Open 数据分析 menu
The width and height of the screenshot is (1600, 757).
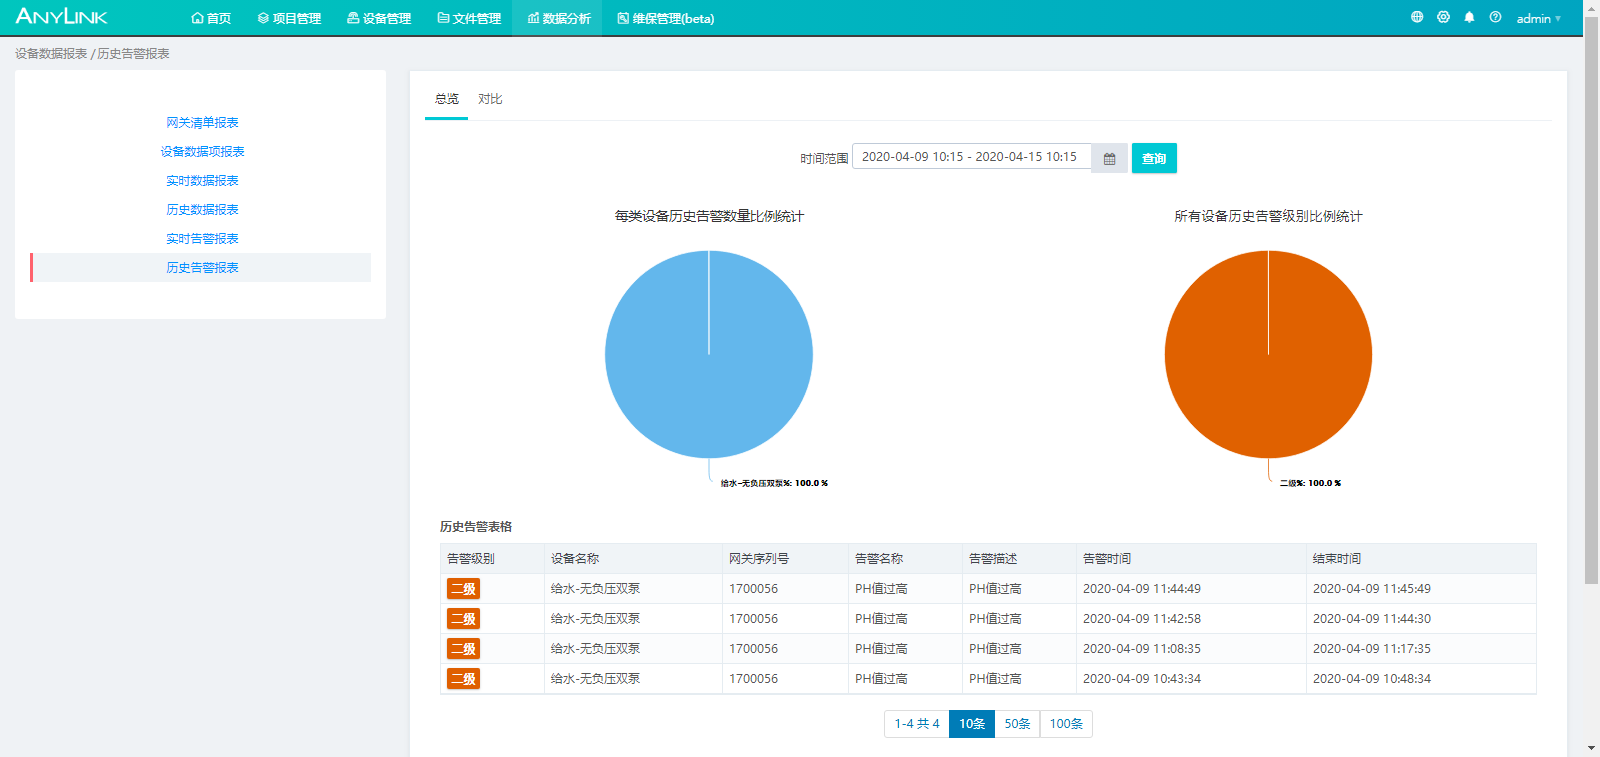pos(559,18)
